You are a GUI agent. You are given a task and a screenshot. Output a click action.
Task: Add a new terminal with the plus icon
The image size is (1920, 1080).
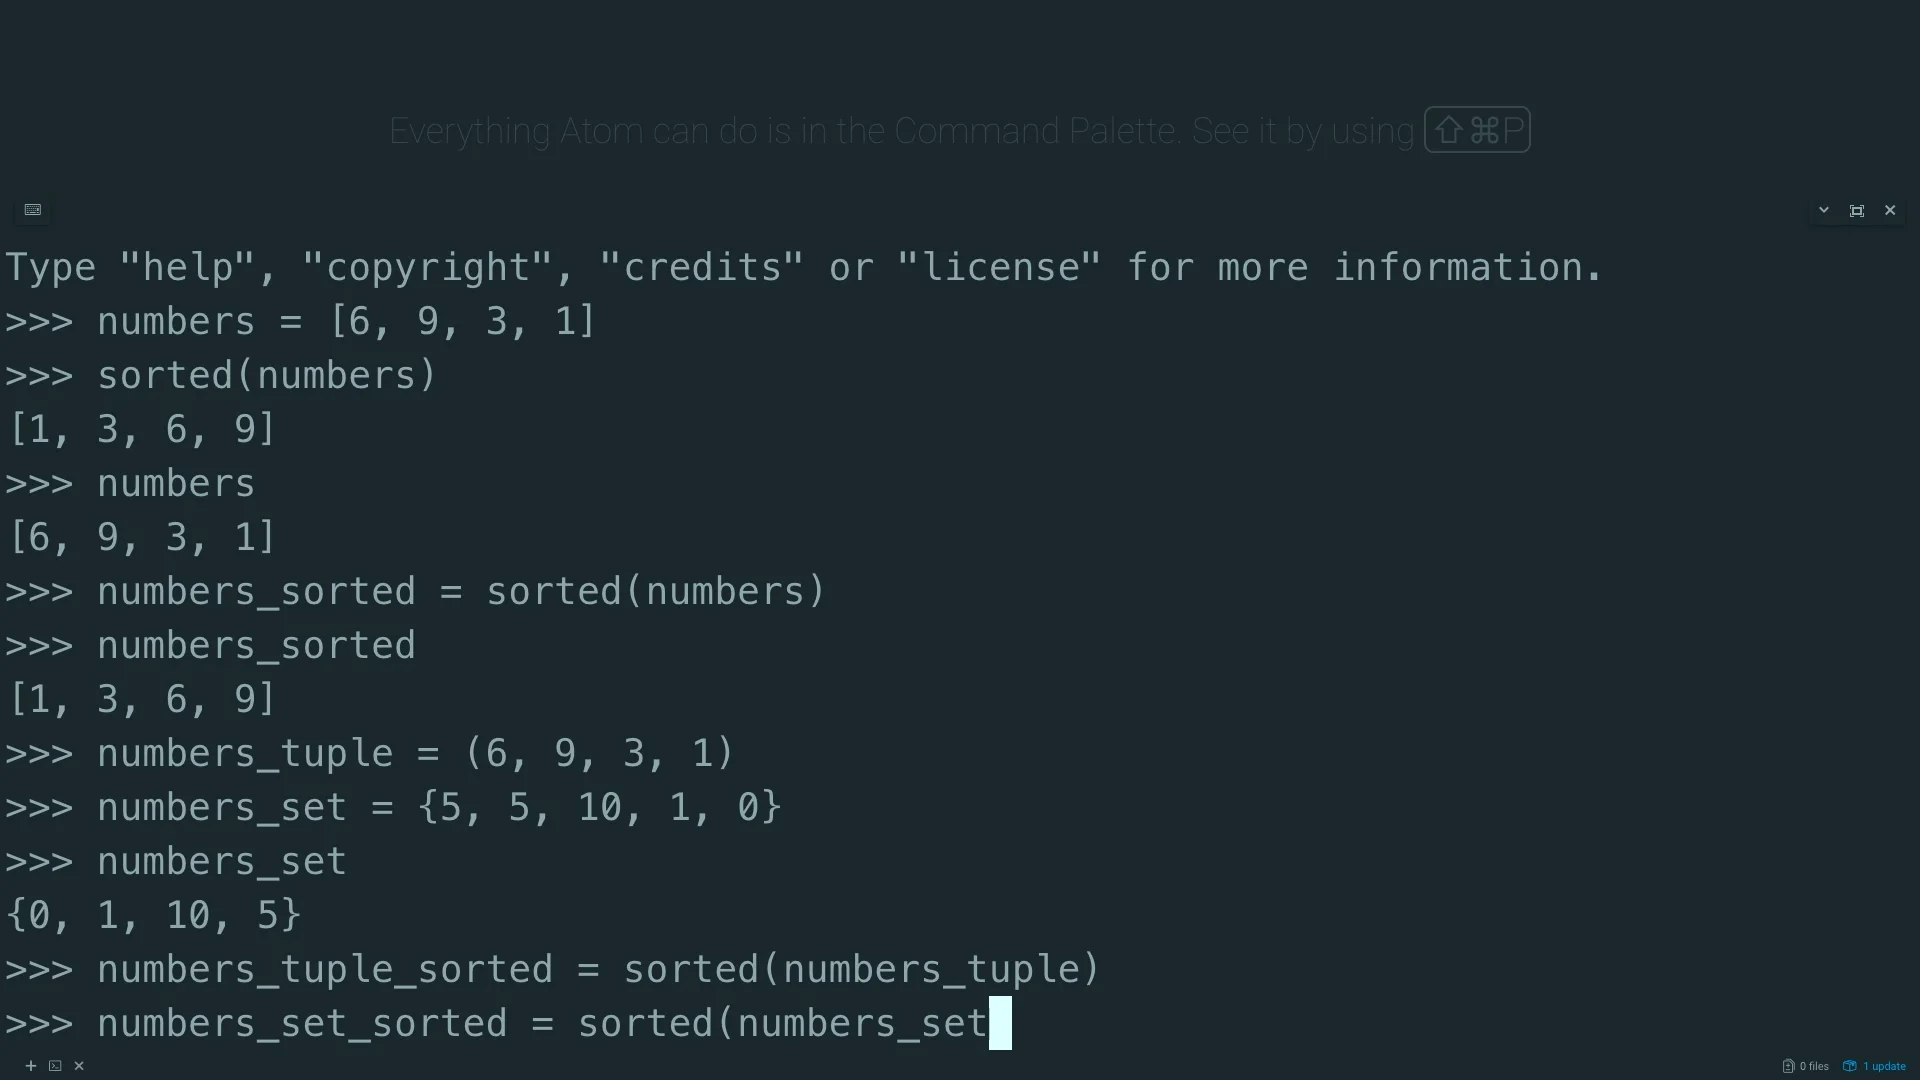click(31, 1066)
